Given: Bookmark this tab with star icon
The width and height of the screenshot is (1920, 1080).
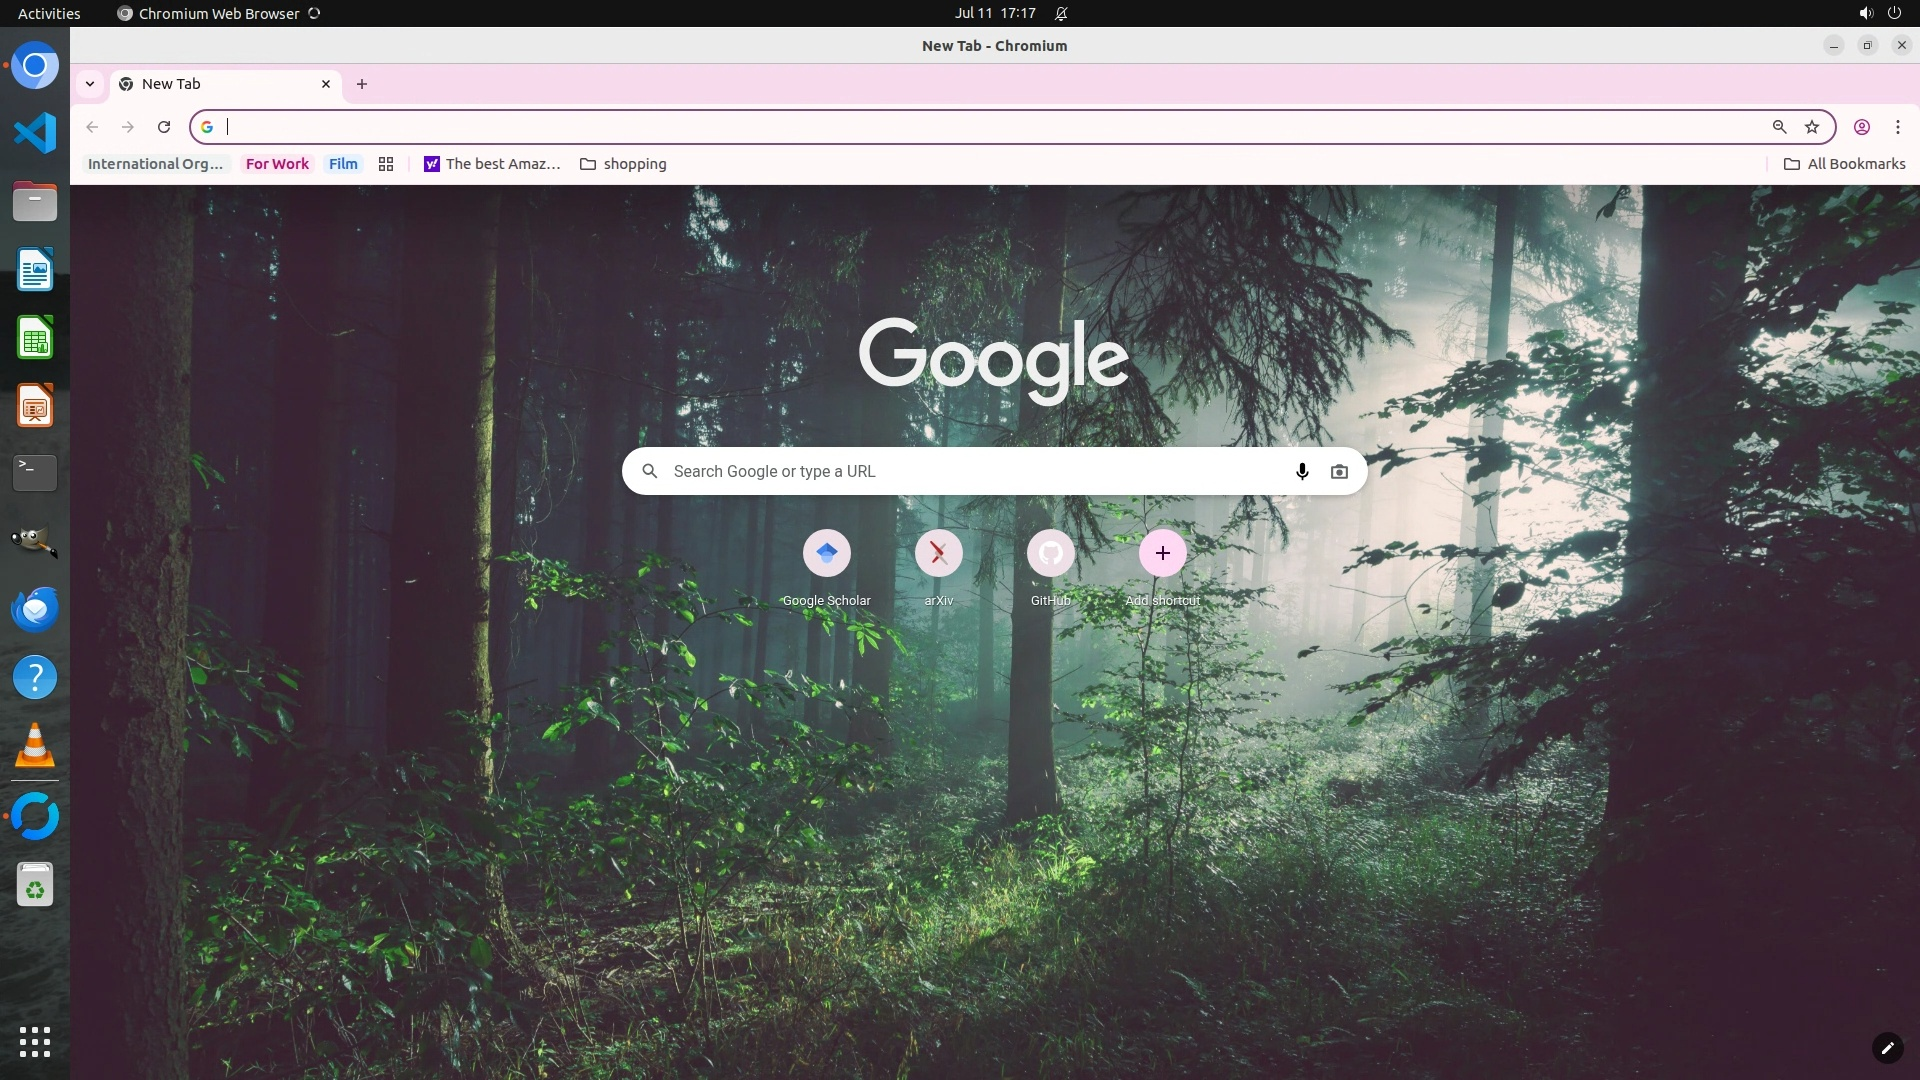Looking at the screenshot, I should pos(1812,127).
